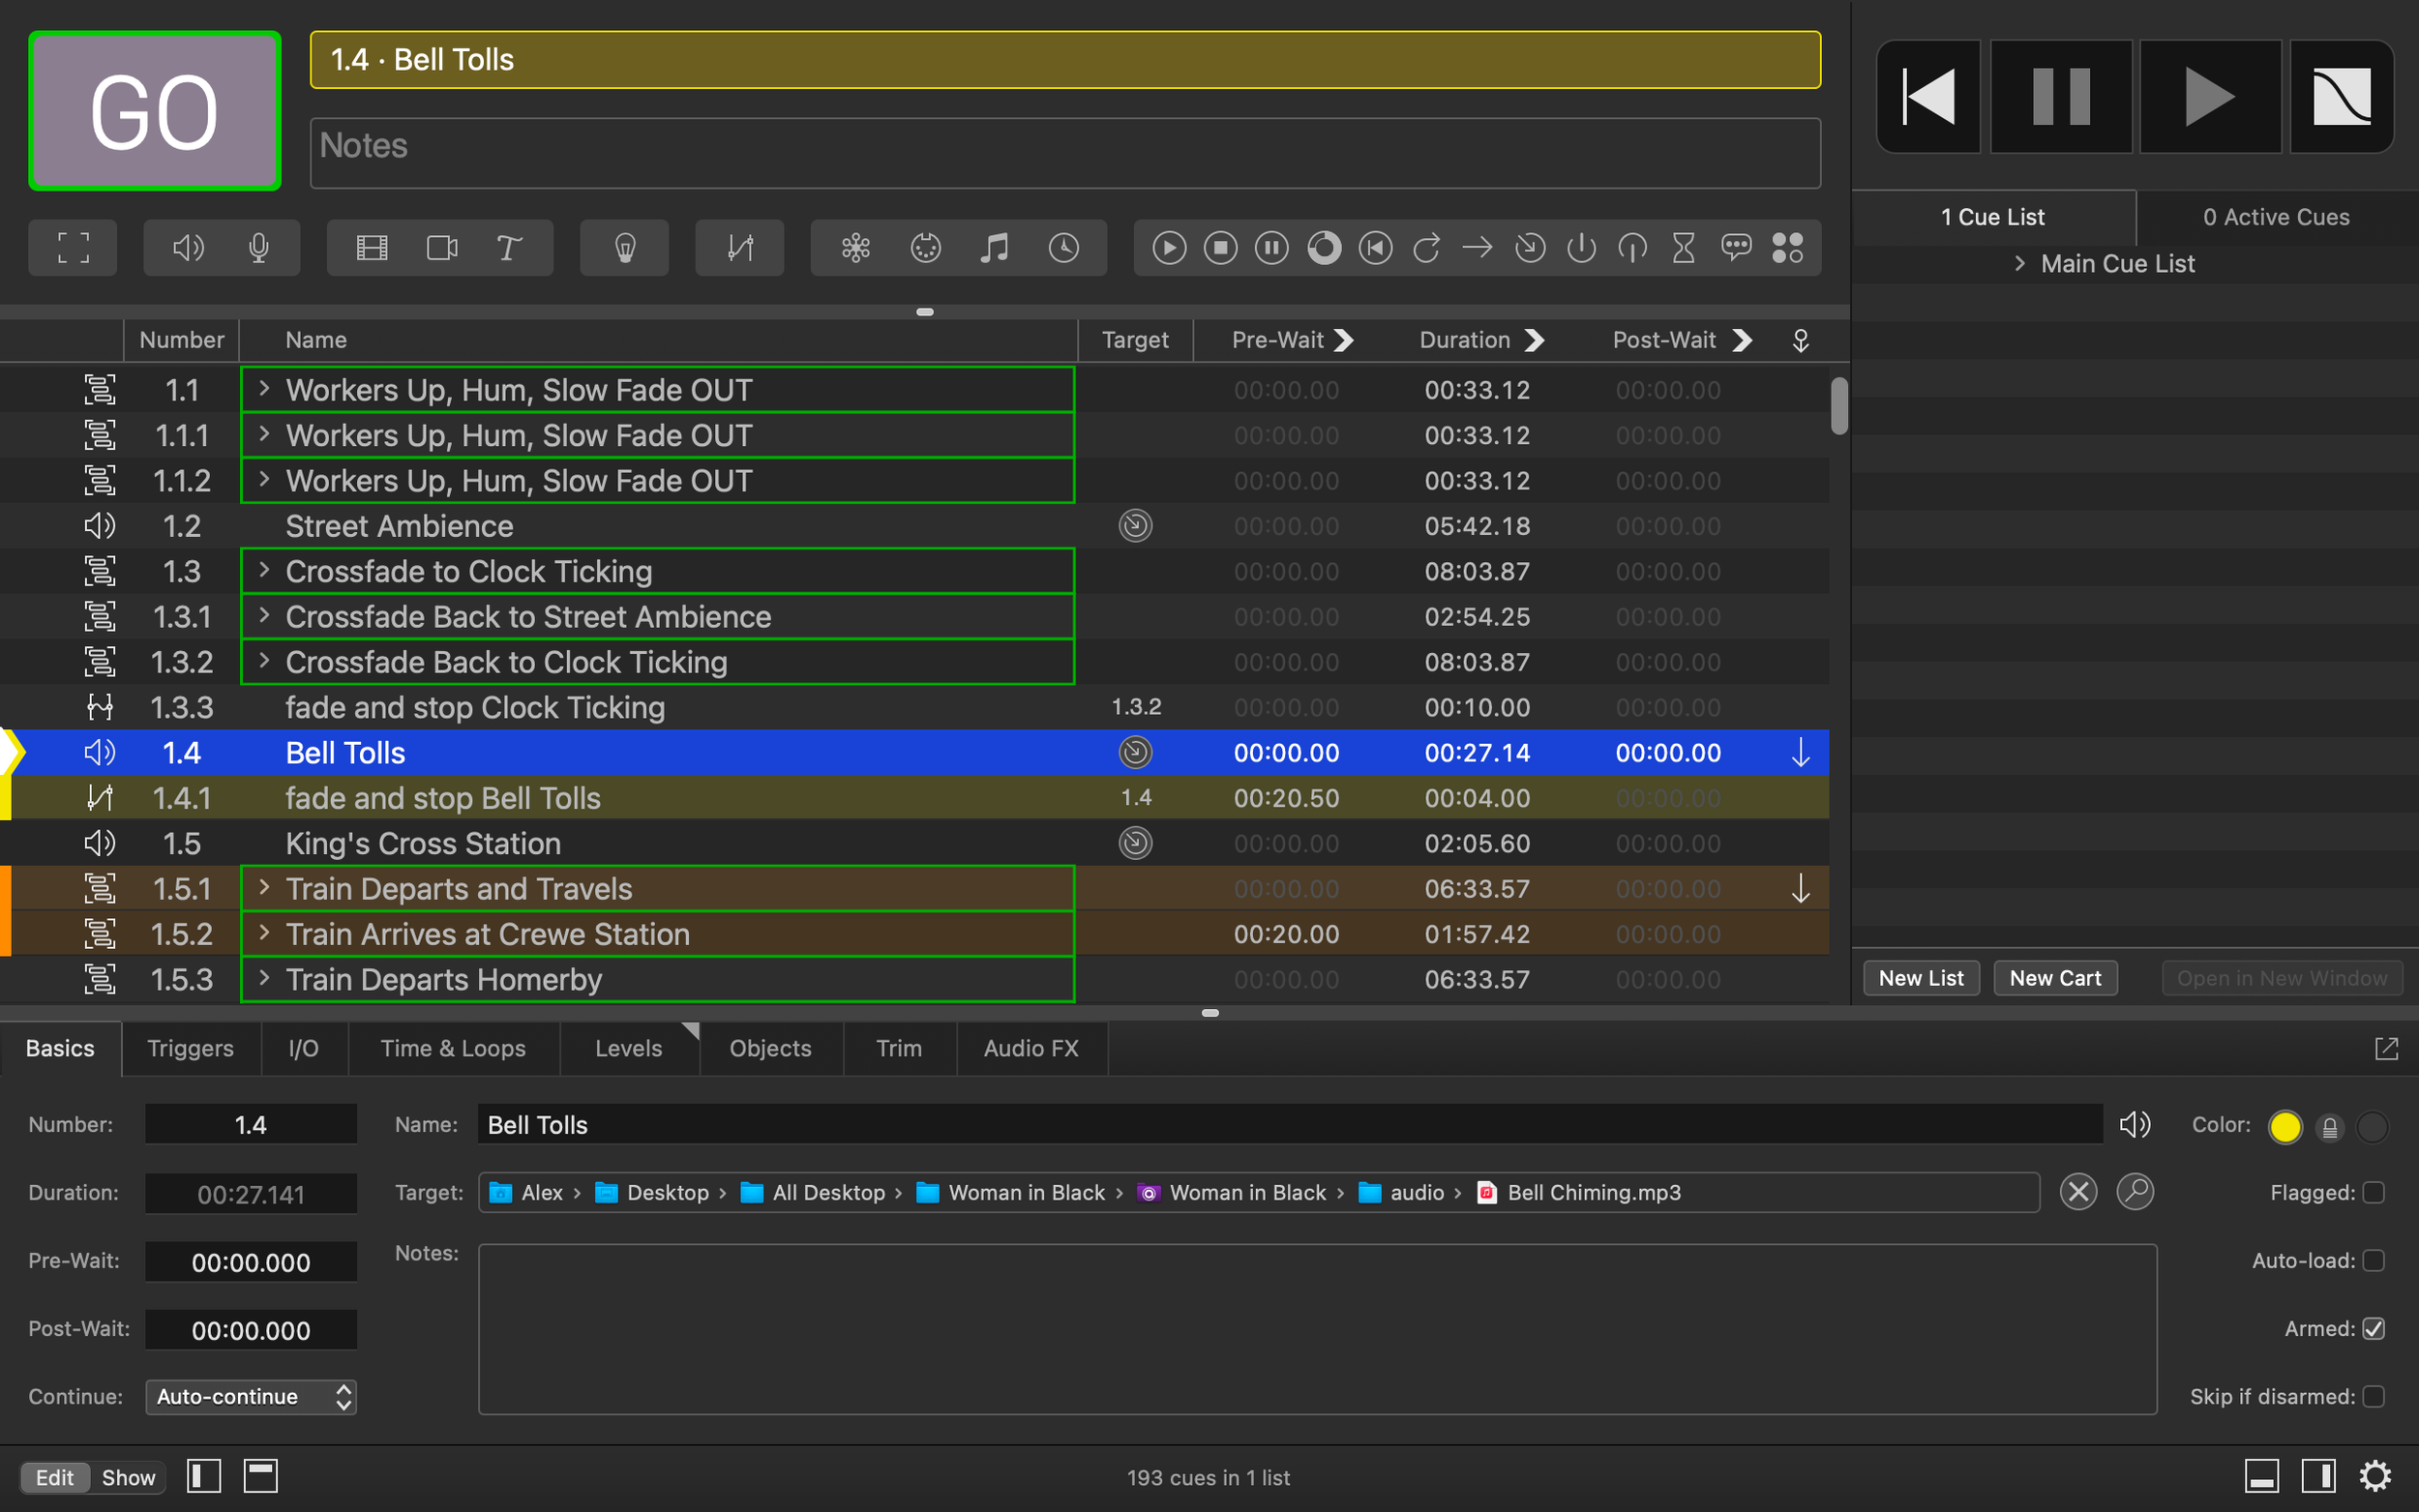Screen dimensions: 2419x1512
Task: Add a new Mic cue
Action: tap(258, 248)
